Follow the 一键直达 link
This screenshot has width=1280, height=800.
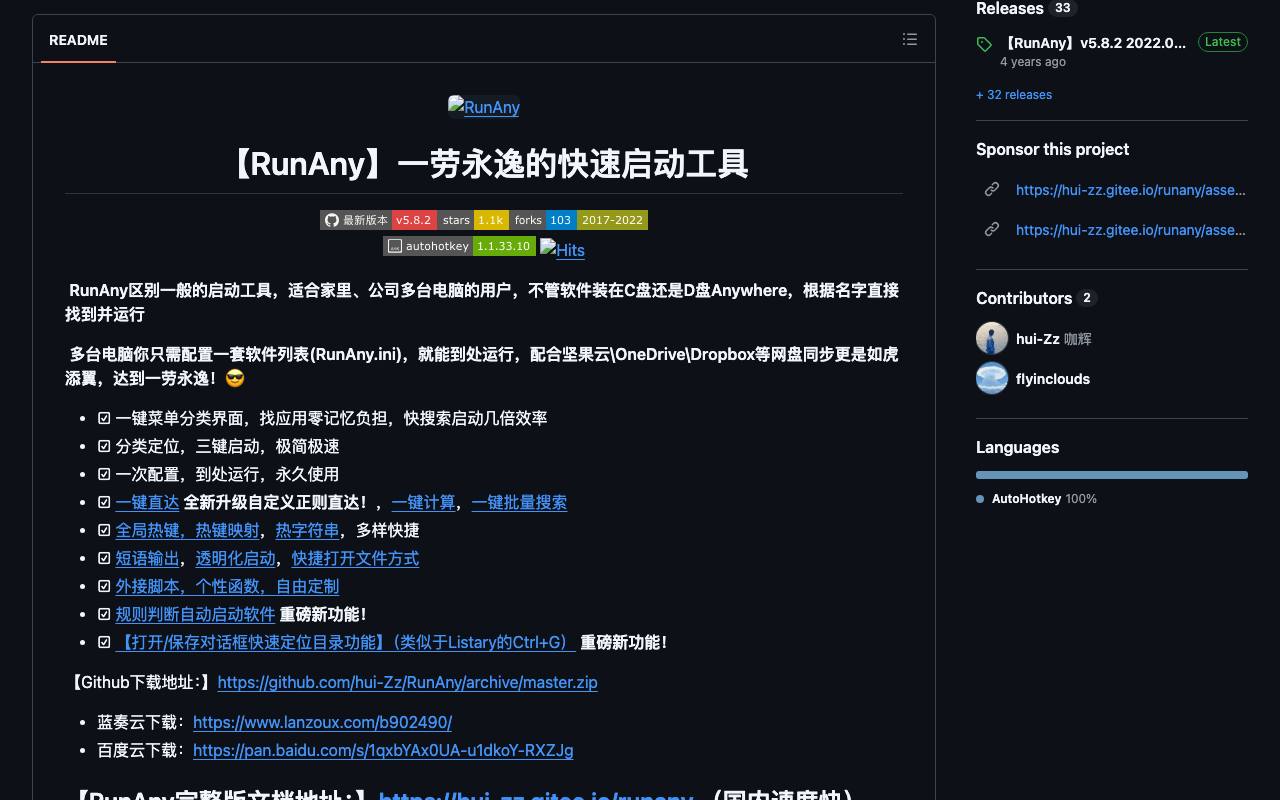tap(147, 502)
